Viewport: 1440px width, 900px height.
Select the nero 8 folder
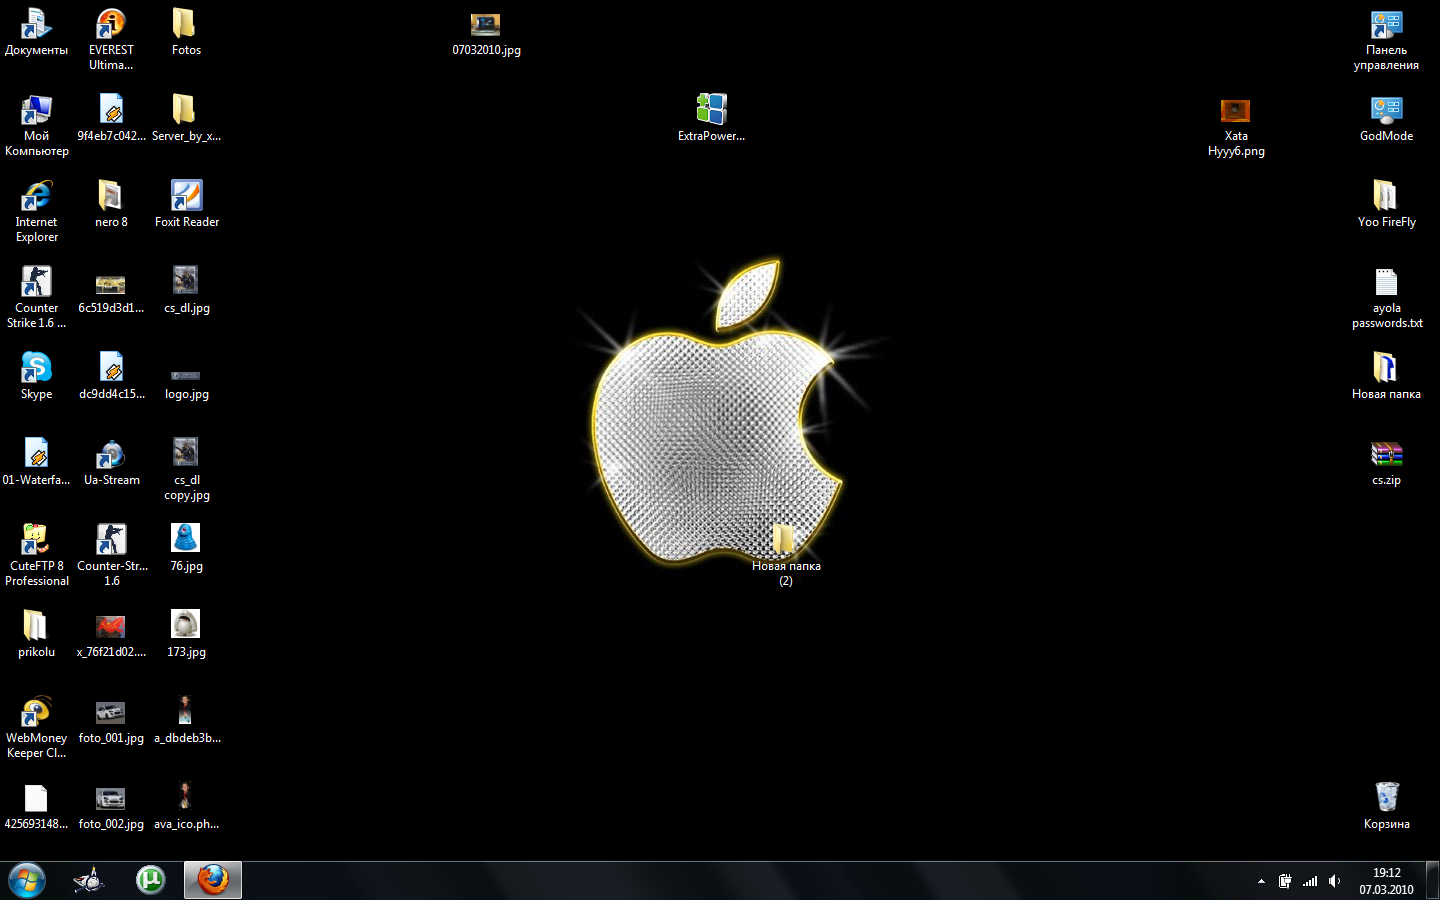click(x=111, y=204)
